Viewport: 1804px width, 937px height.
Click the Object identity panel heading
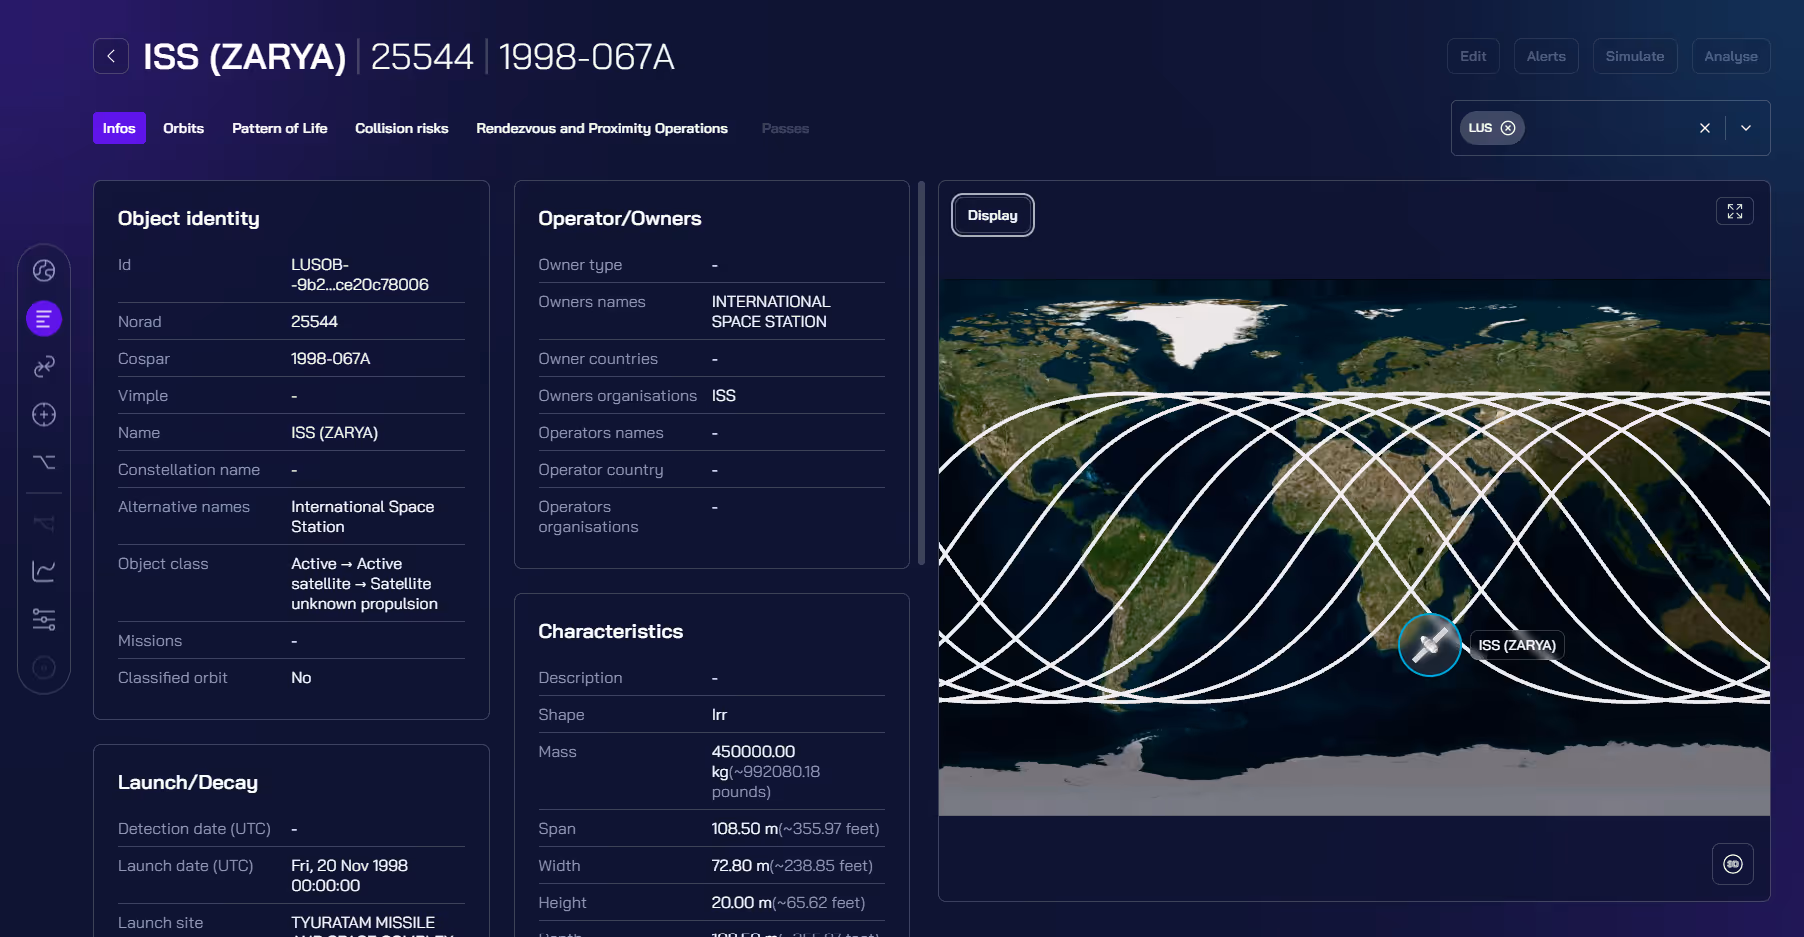(188, 218)
